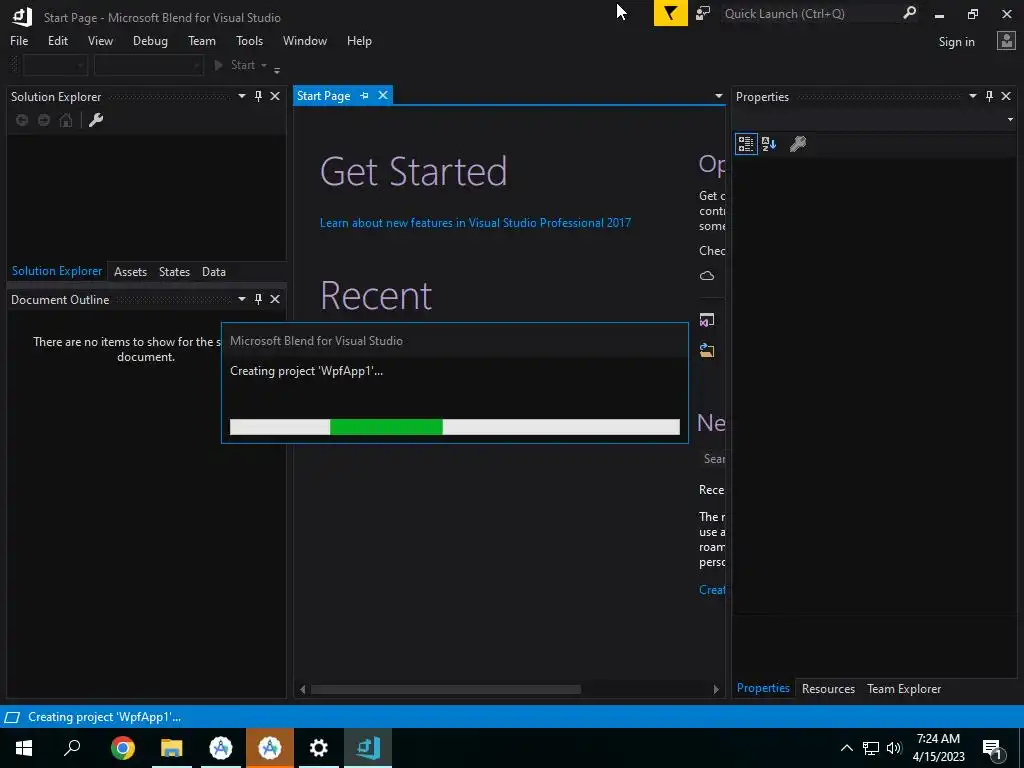Click the cloud checkout icon on Start Page

[x=707, y=276]
